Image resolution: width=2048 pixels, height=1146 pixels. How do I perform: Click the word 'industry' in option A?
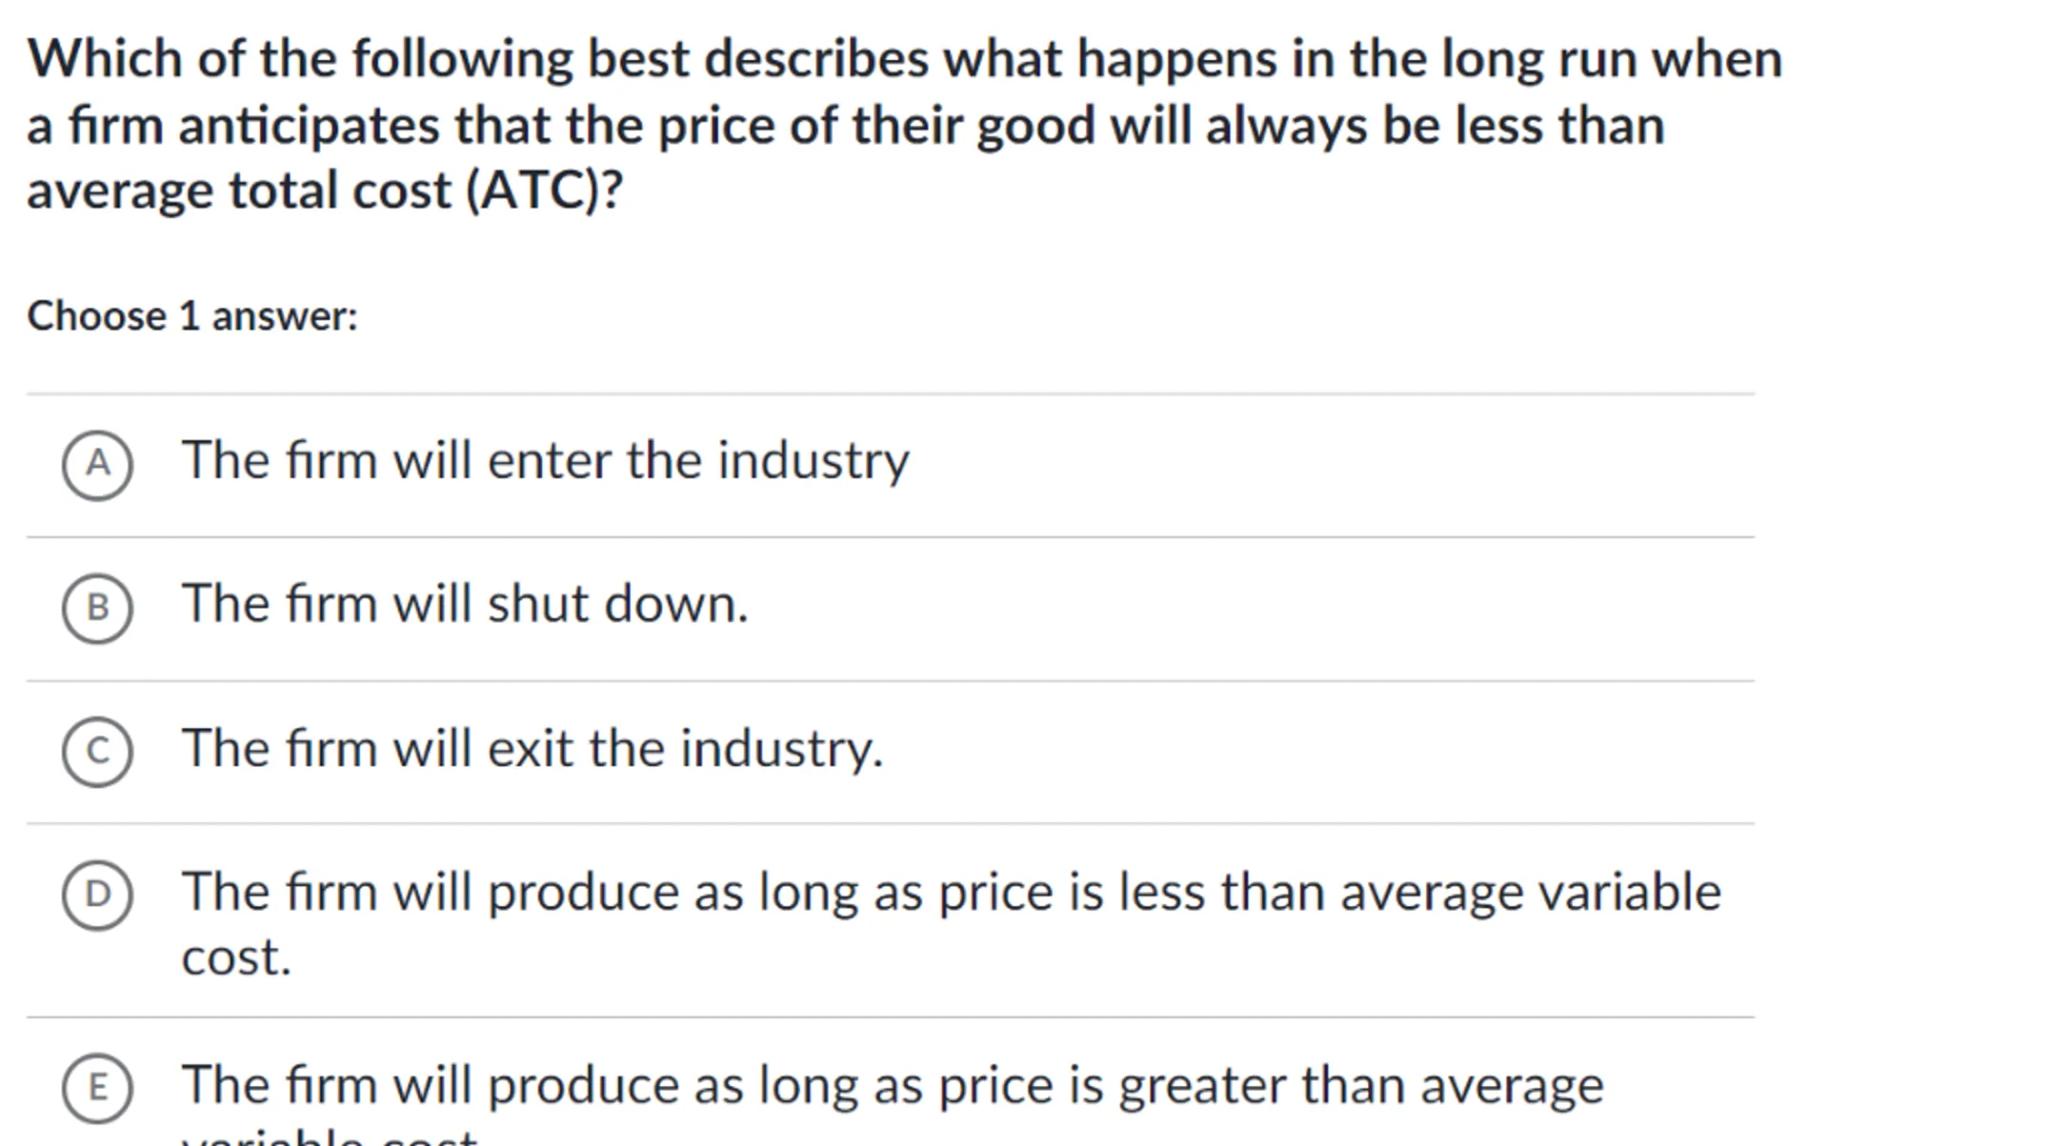[x=813, y=461]
